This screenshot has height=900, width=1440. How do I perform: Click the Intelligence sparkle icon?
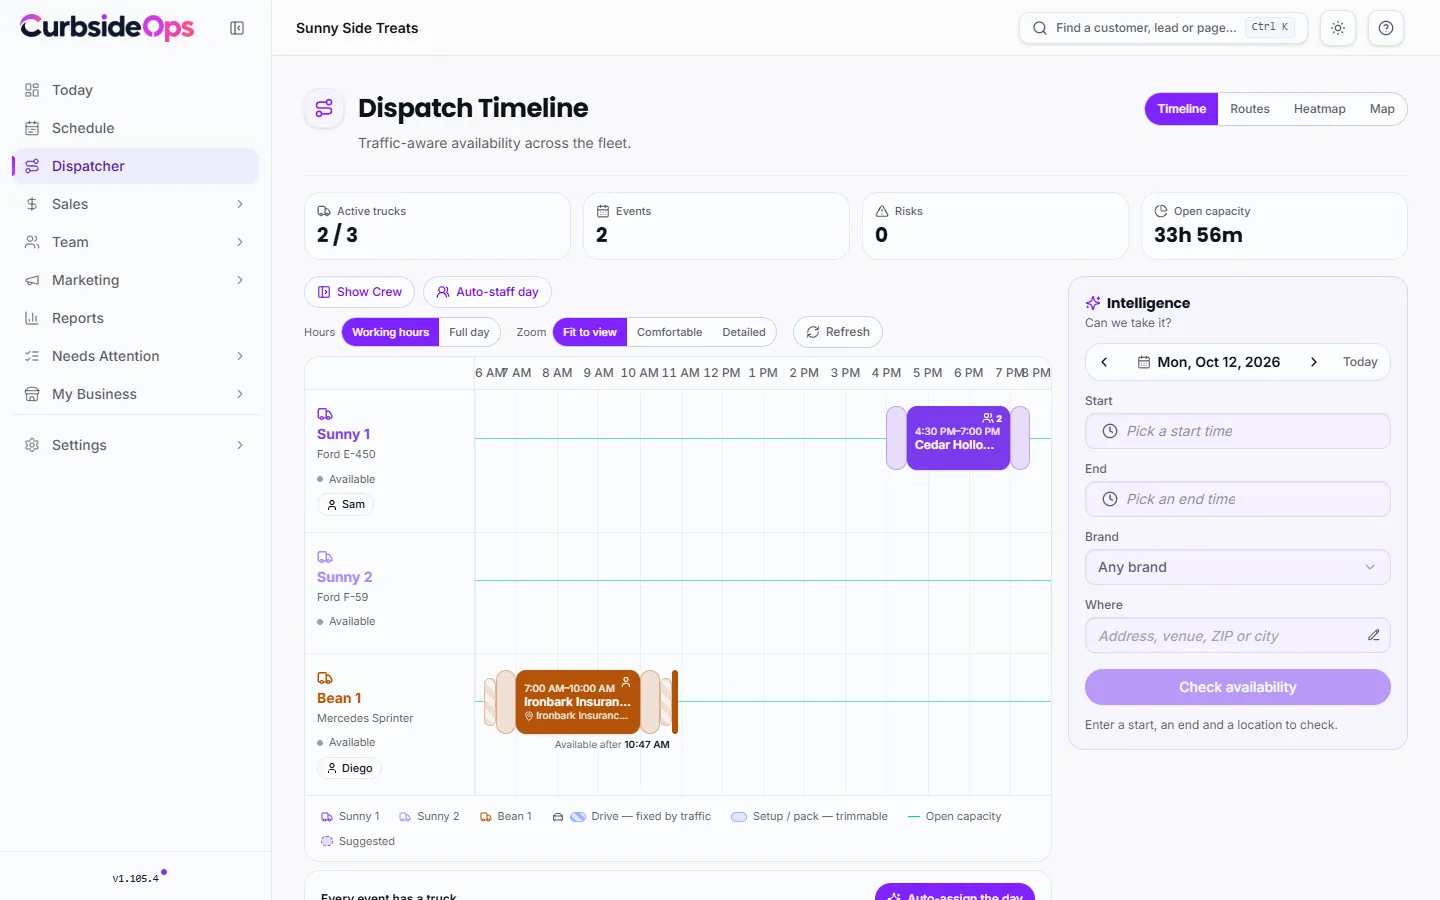tap(1093, 303)
